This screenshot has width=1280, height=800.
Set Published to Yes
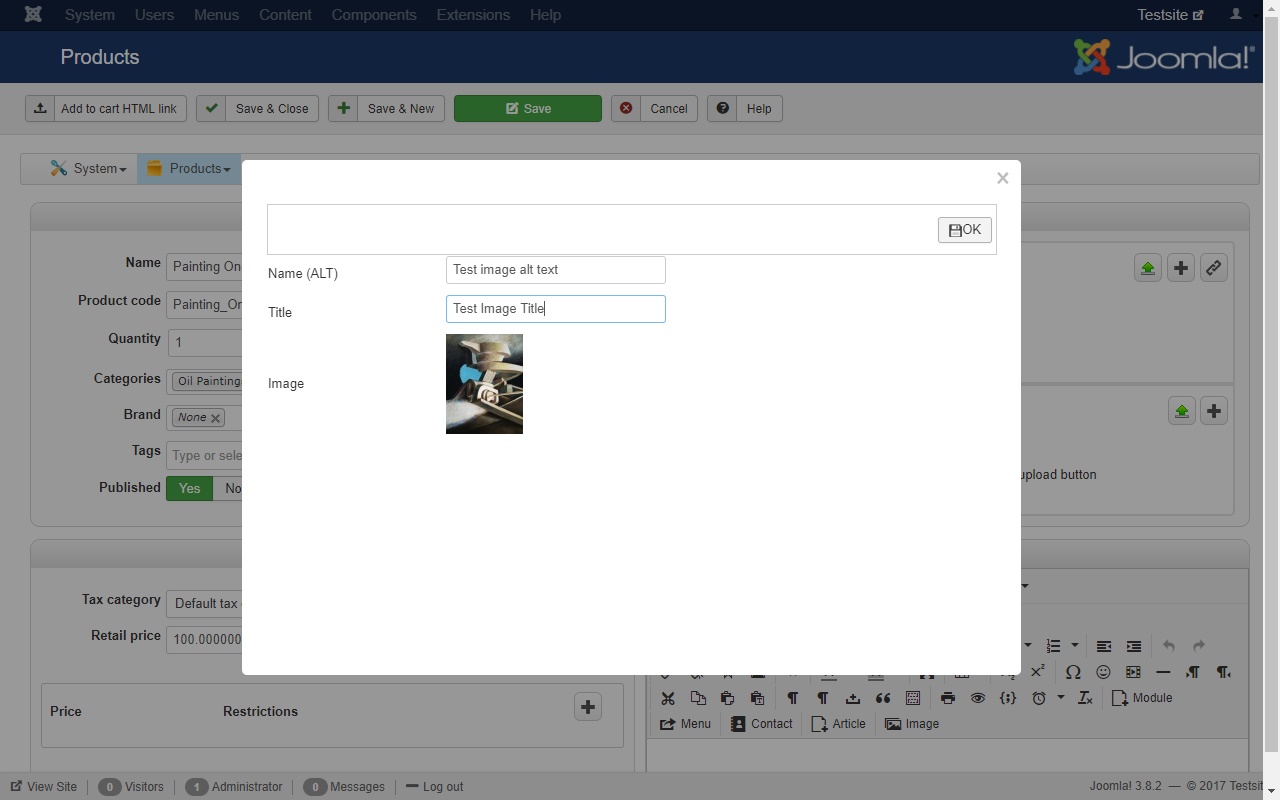(189, 489)
